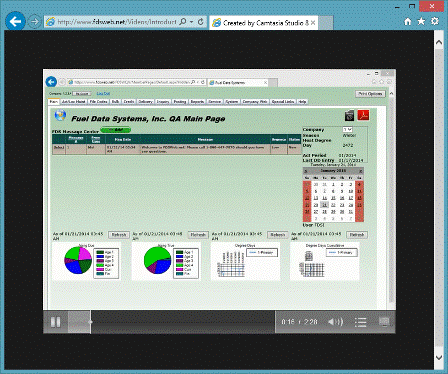448x374 pixels.
Task: Open the video table of contents icon
Action: click(x=360, y=322)
